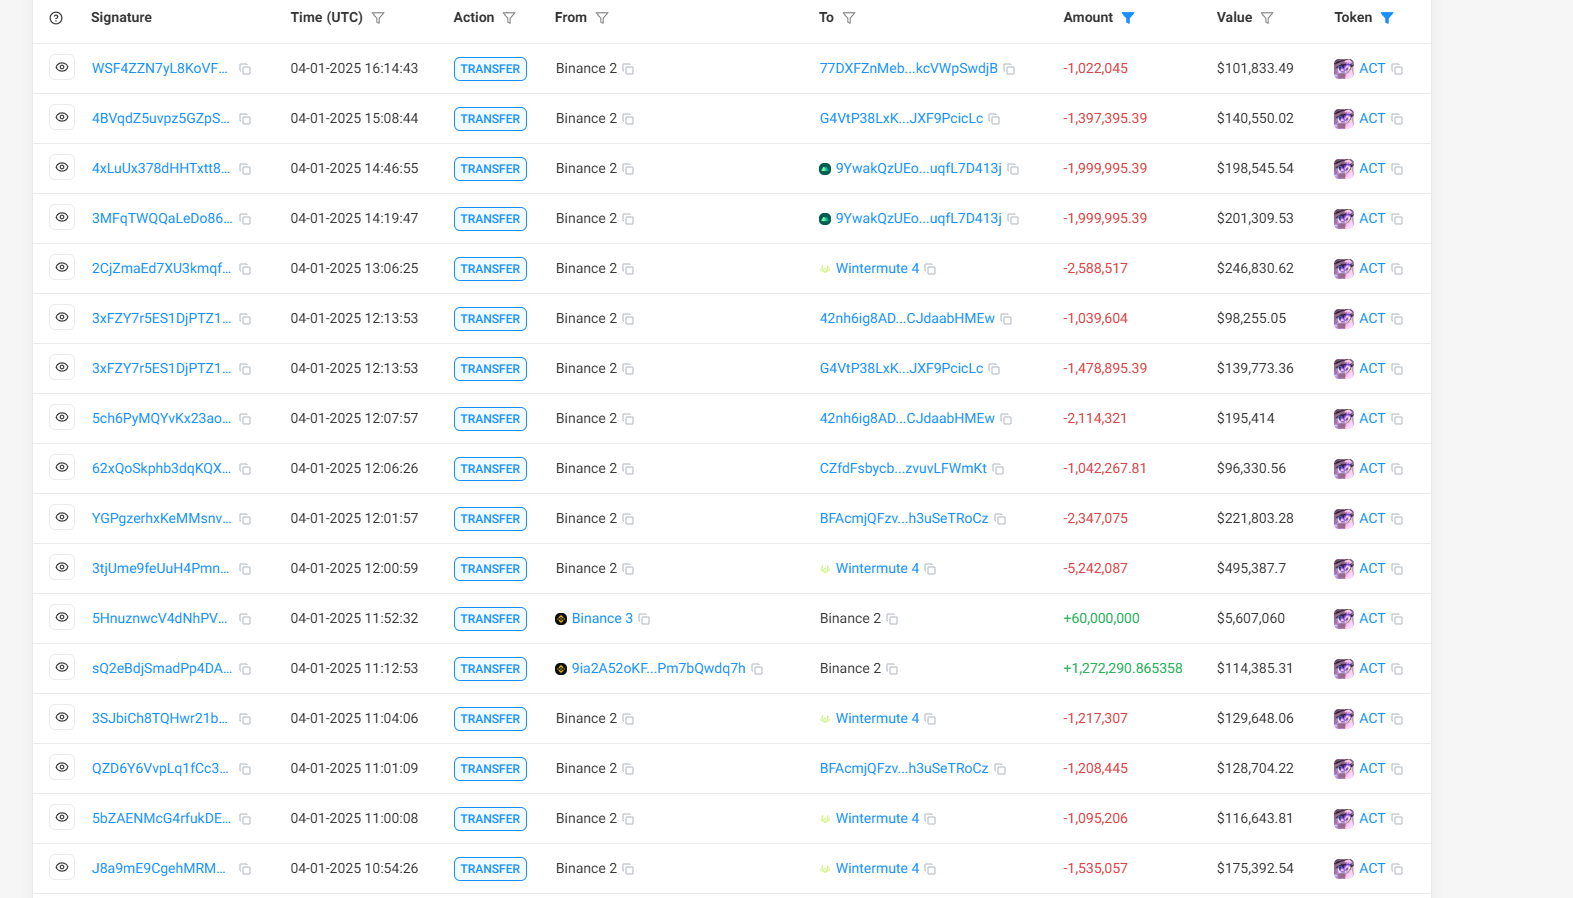Screen dimensions: 1573x898
Task: Copy the 9ia2A52oKF...Pm7bQwdq7h sender address
Action: click(x=757, y=669)
